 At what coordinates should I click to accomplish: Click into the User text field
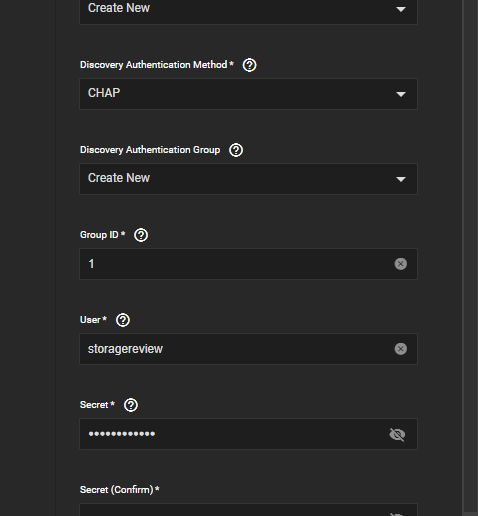click(x=237, y=349)
